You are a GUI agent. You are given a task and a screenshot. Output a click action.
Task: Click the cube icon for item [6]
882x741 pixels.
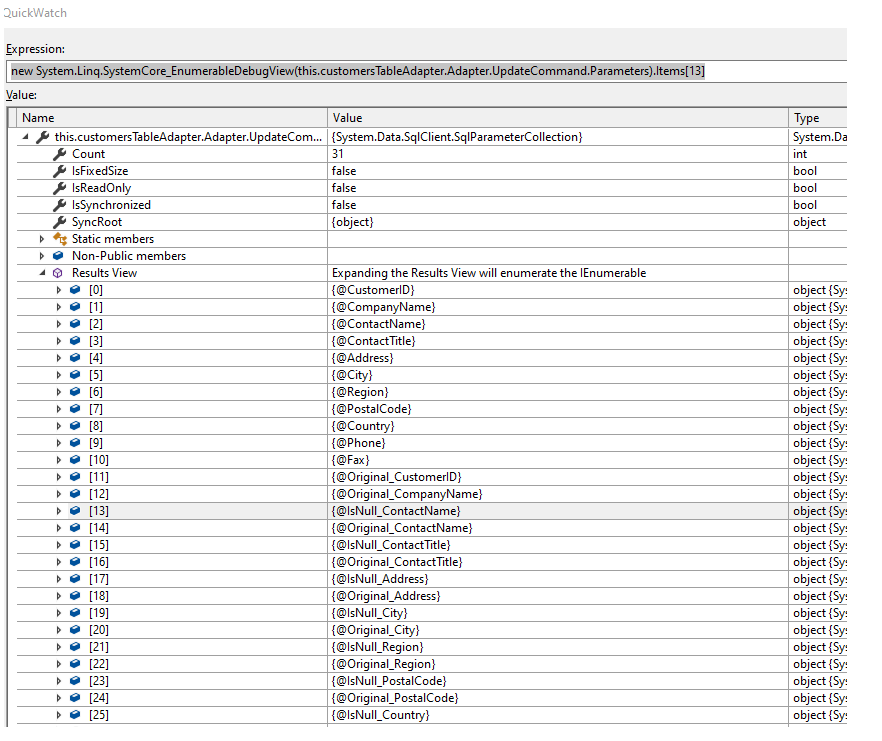tap(75, 392)
